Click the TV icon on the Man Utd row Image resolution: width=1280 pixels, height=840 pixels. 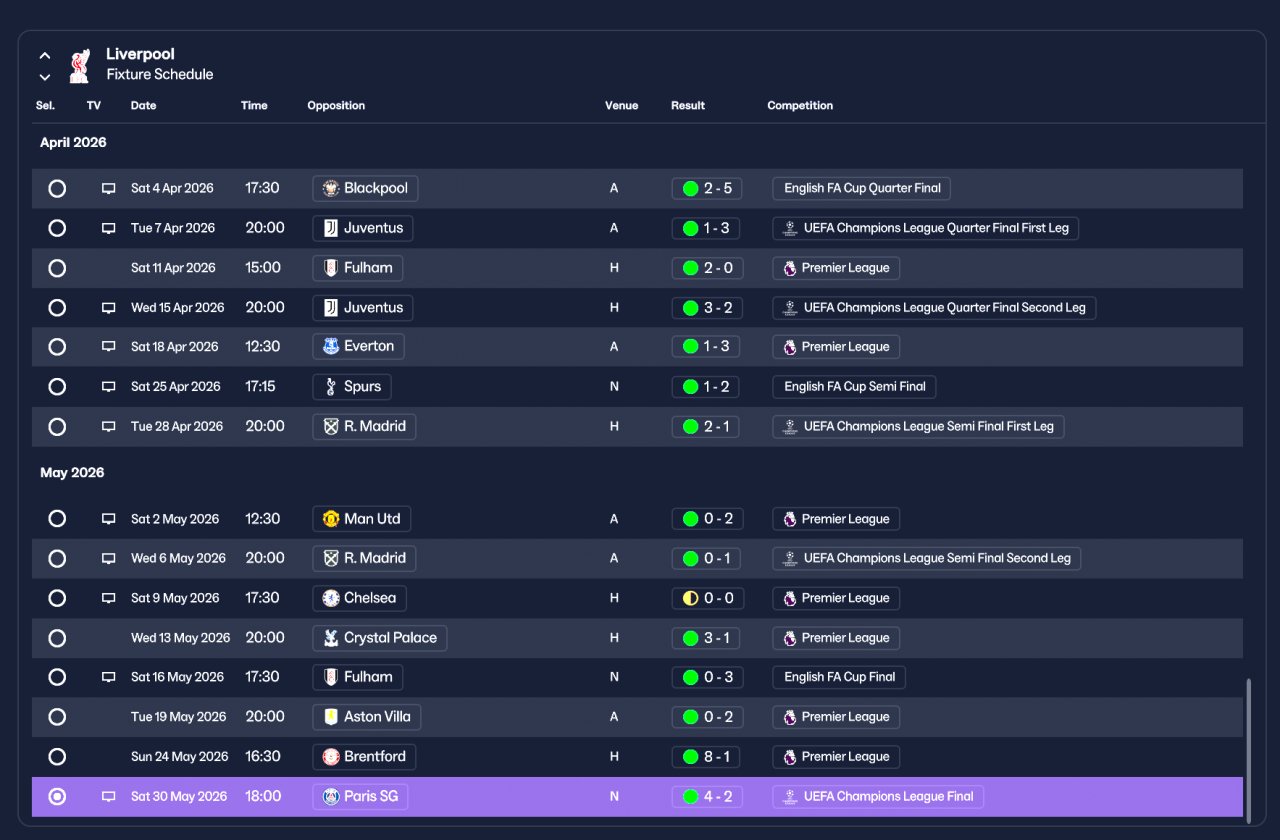(109, 519)
